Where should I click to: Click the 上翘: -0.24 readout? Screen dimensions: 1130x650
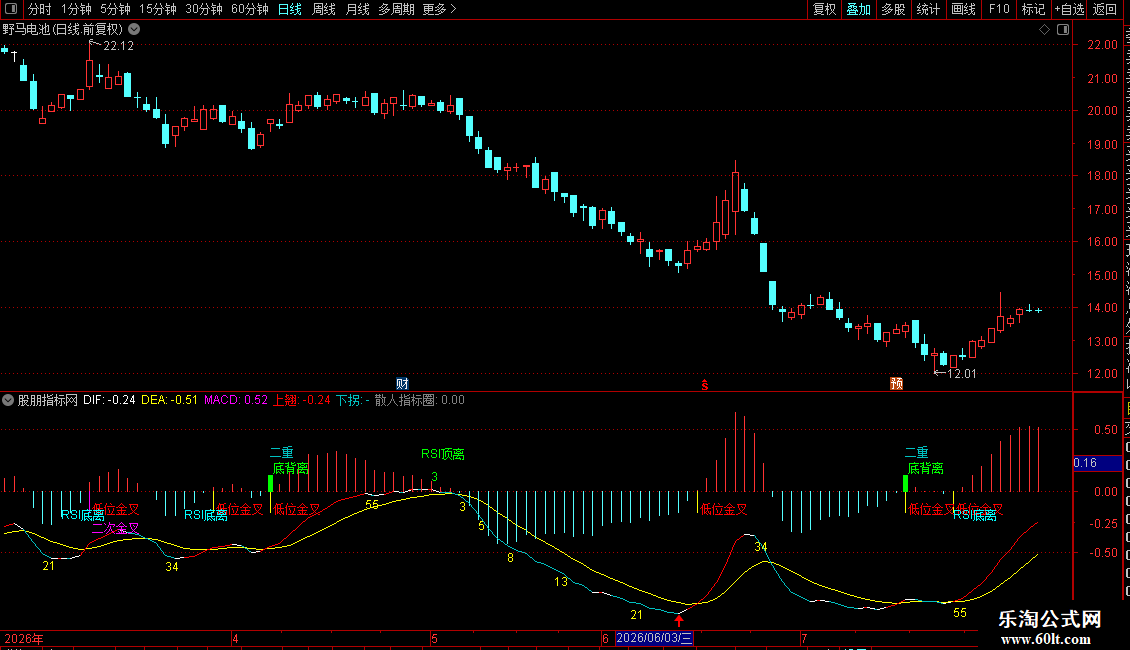[x=301, y=400]
